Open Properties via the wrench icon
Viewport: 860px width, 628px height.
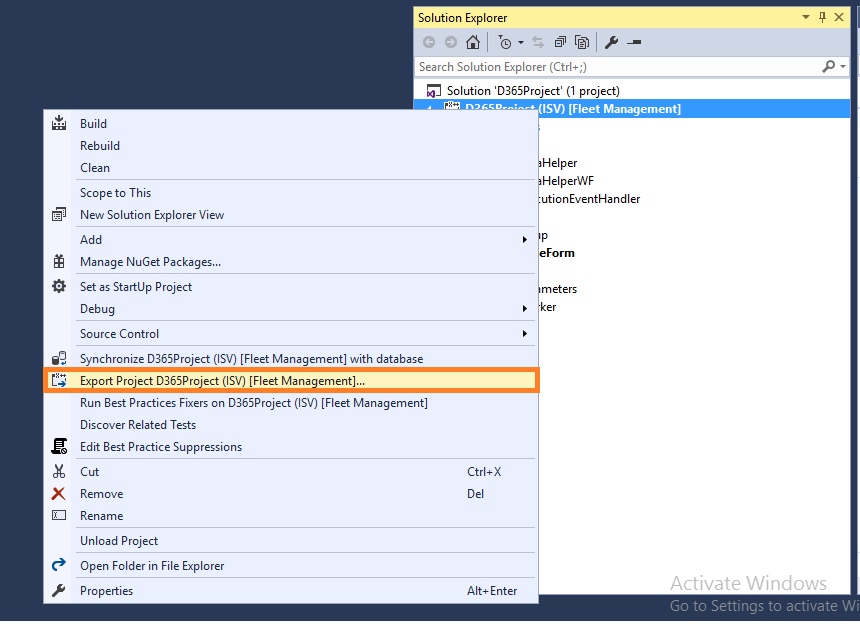[x=612, y=42]
